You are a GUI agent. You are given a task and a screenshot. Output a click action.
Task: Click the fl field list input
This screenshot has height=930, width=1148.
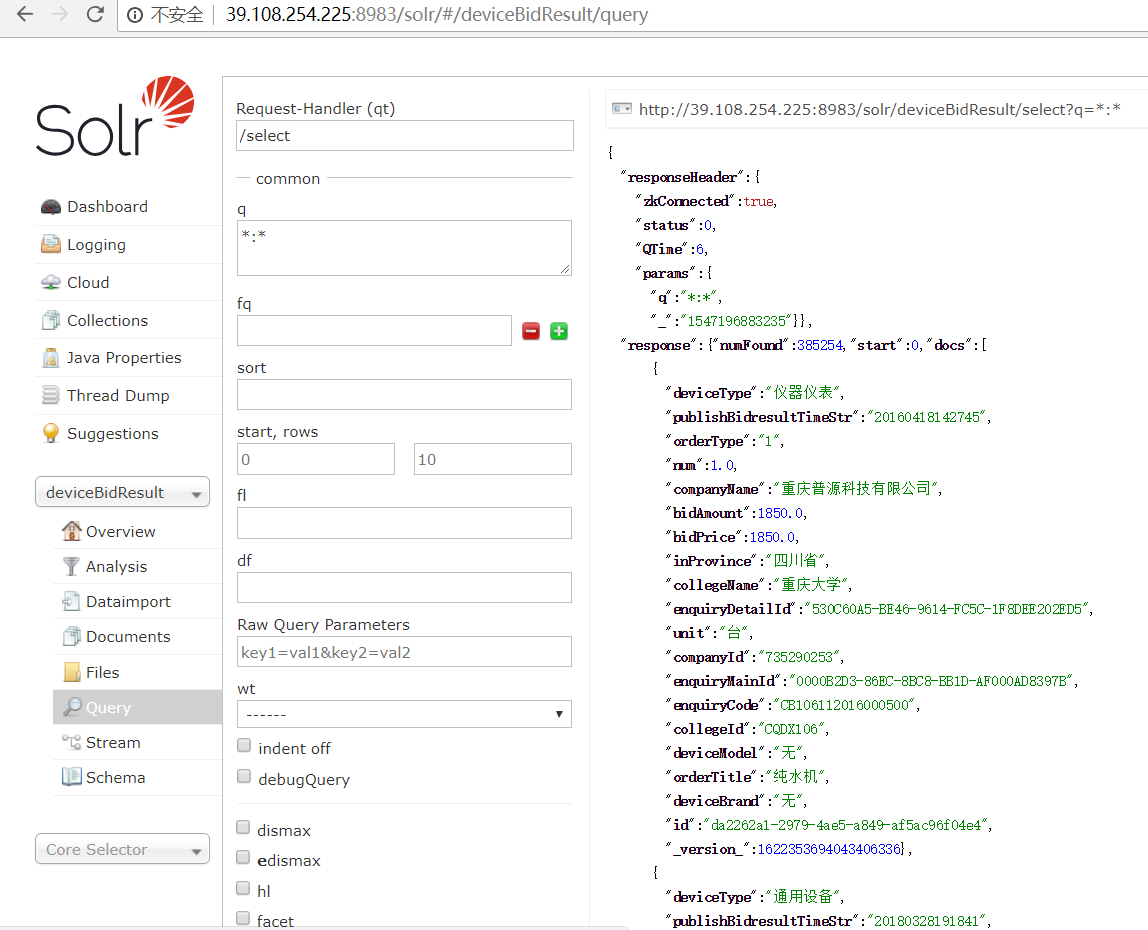tap(404, 524)
